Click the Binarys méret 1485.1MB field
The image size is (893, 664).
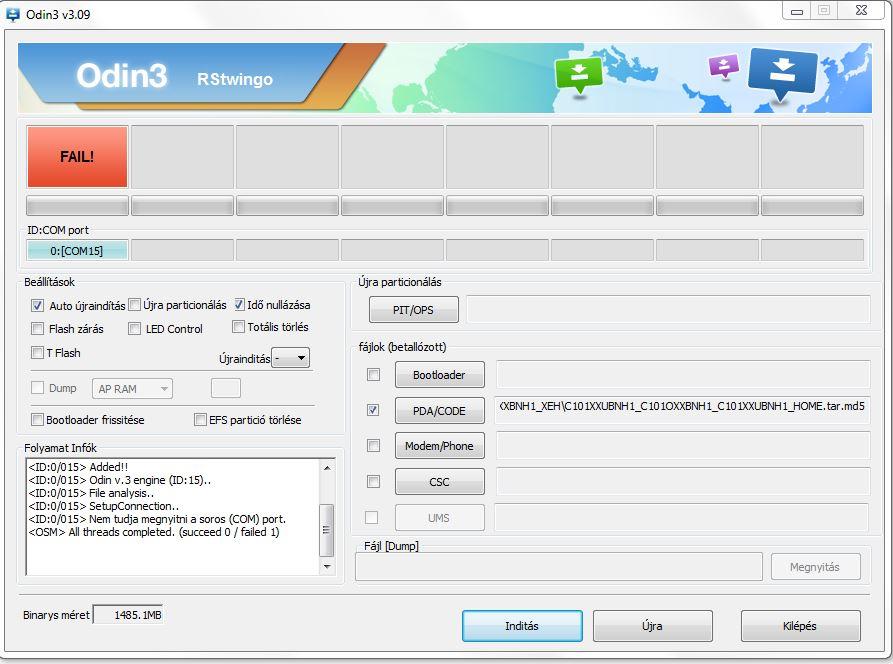coord(128,615)
